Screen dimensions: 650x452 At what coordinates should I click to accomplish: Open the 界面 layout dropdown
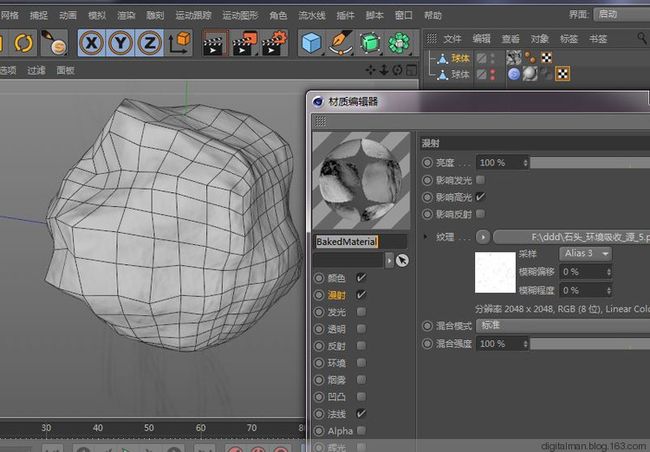tap(622, 15)
